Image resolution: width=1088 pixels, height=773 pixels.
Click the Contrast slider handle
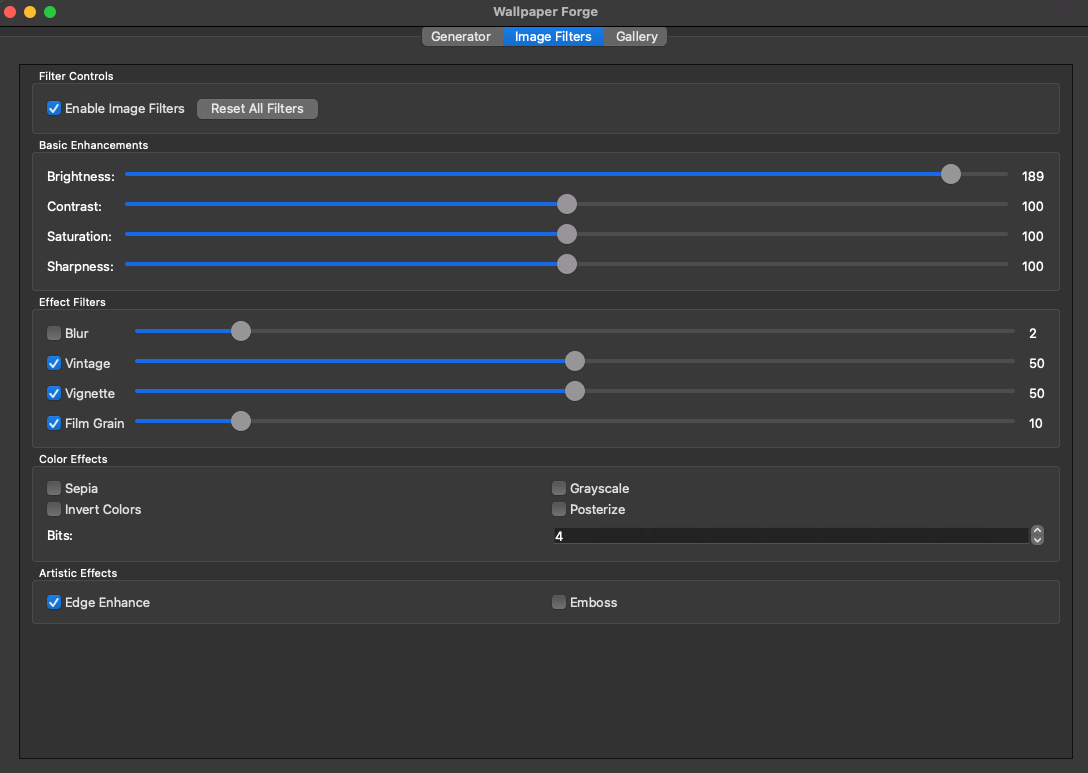[x=566, y=204]
